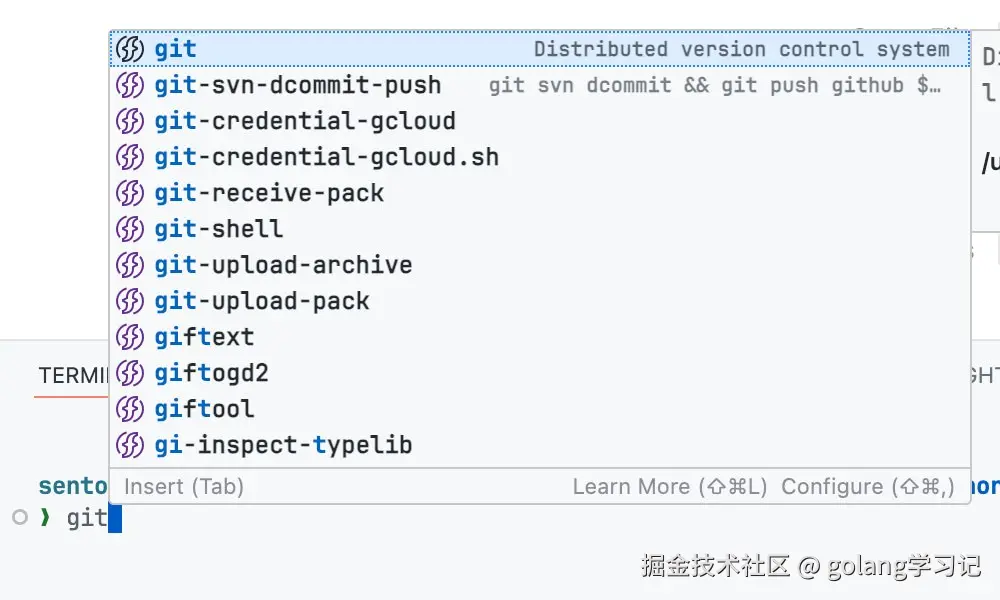The width and height of the screenshot is (1000, 600).
Task: Select the git-credential-gcloud suggestion
Action: point(305,121)
